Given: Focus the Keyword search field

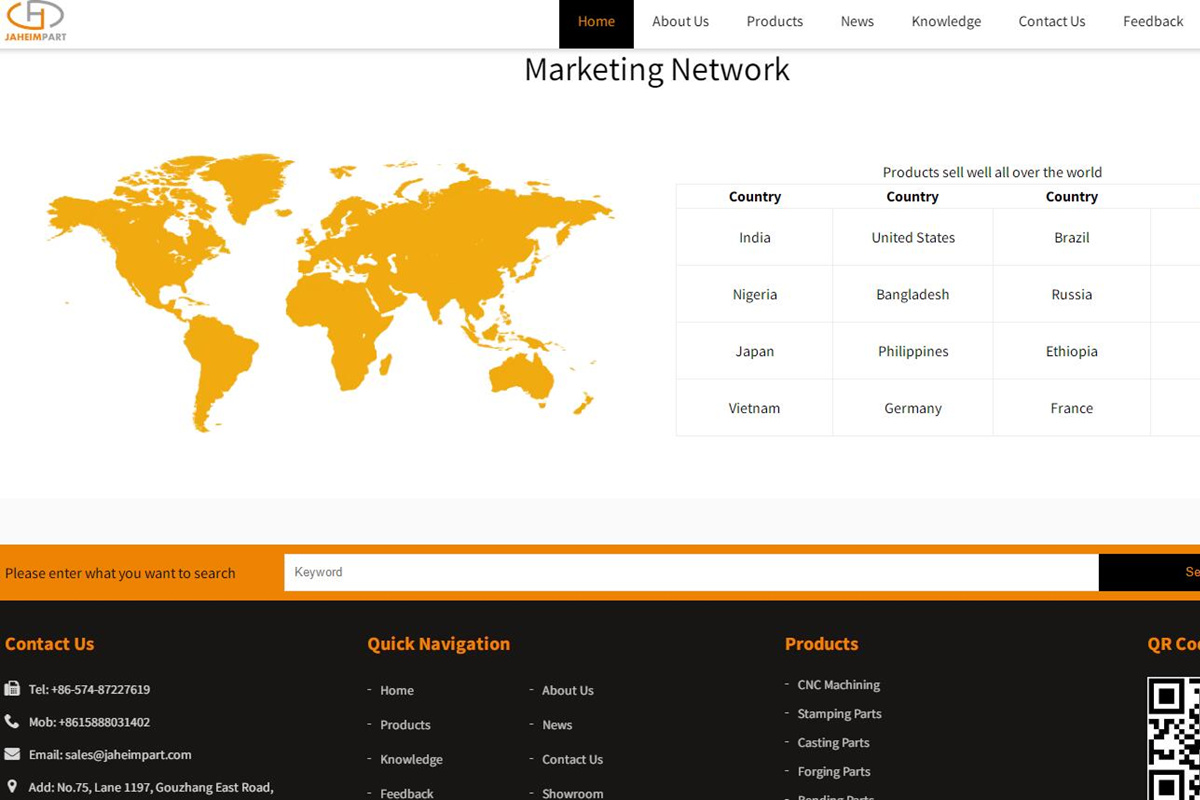Looking at the screenshot, I should [x=690, y=572].
